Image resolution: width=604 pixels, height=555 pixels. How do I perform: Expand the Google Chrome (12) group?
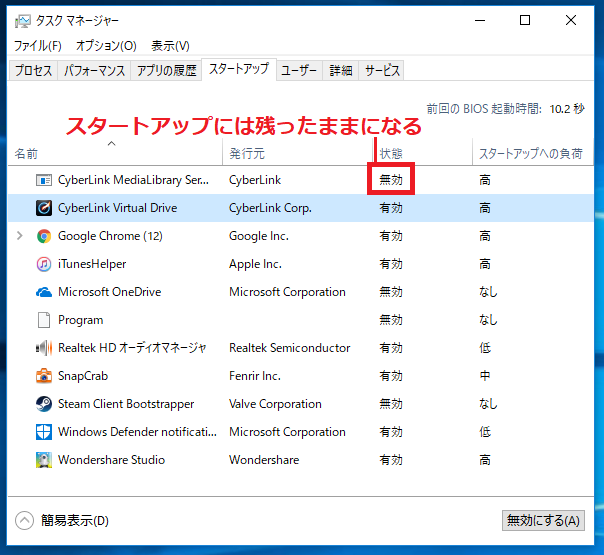20,236
